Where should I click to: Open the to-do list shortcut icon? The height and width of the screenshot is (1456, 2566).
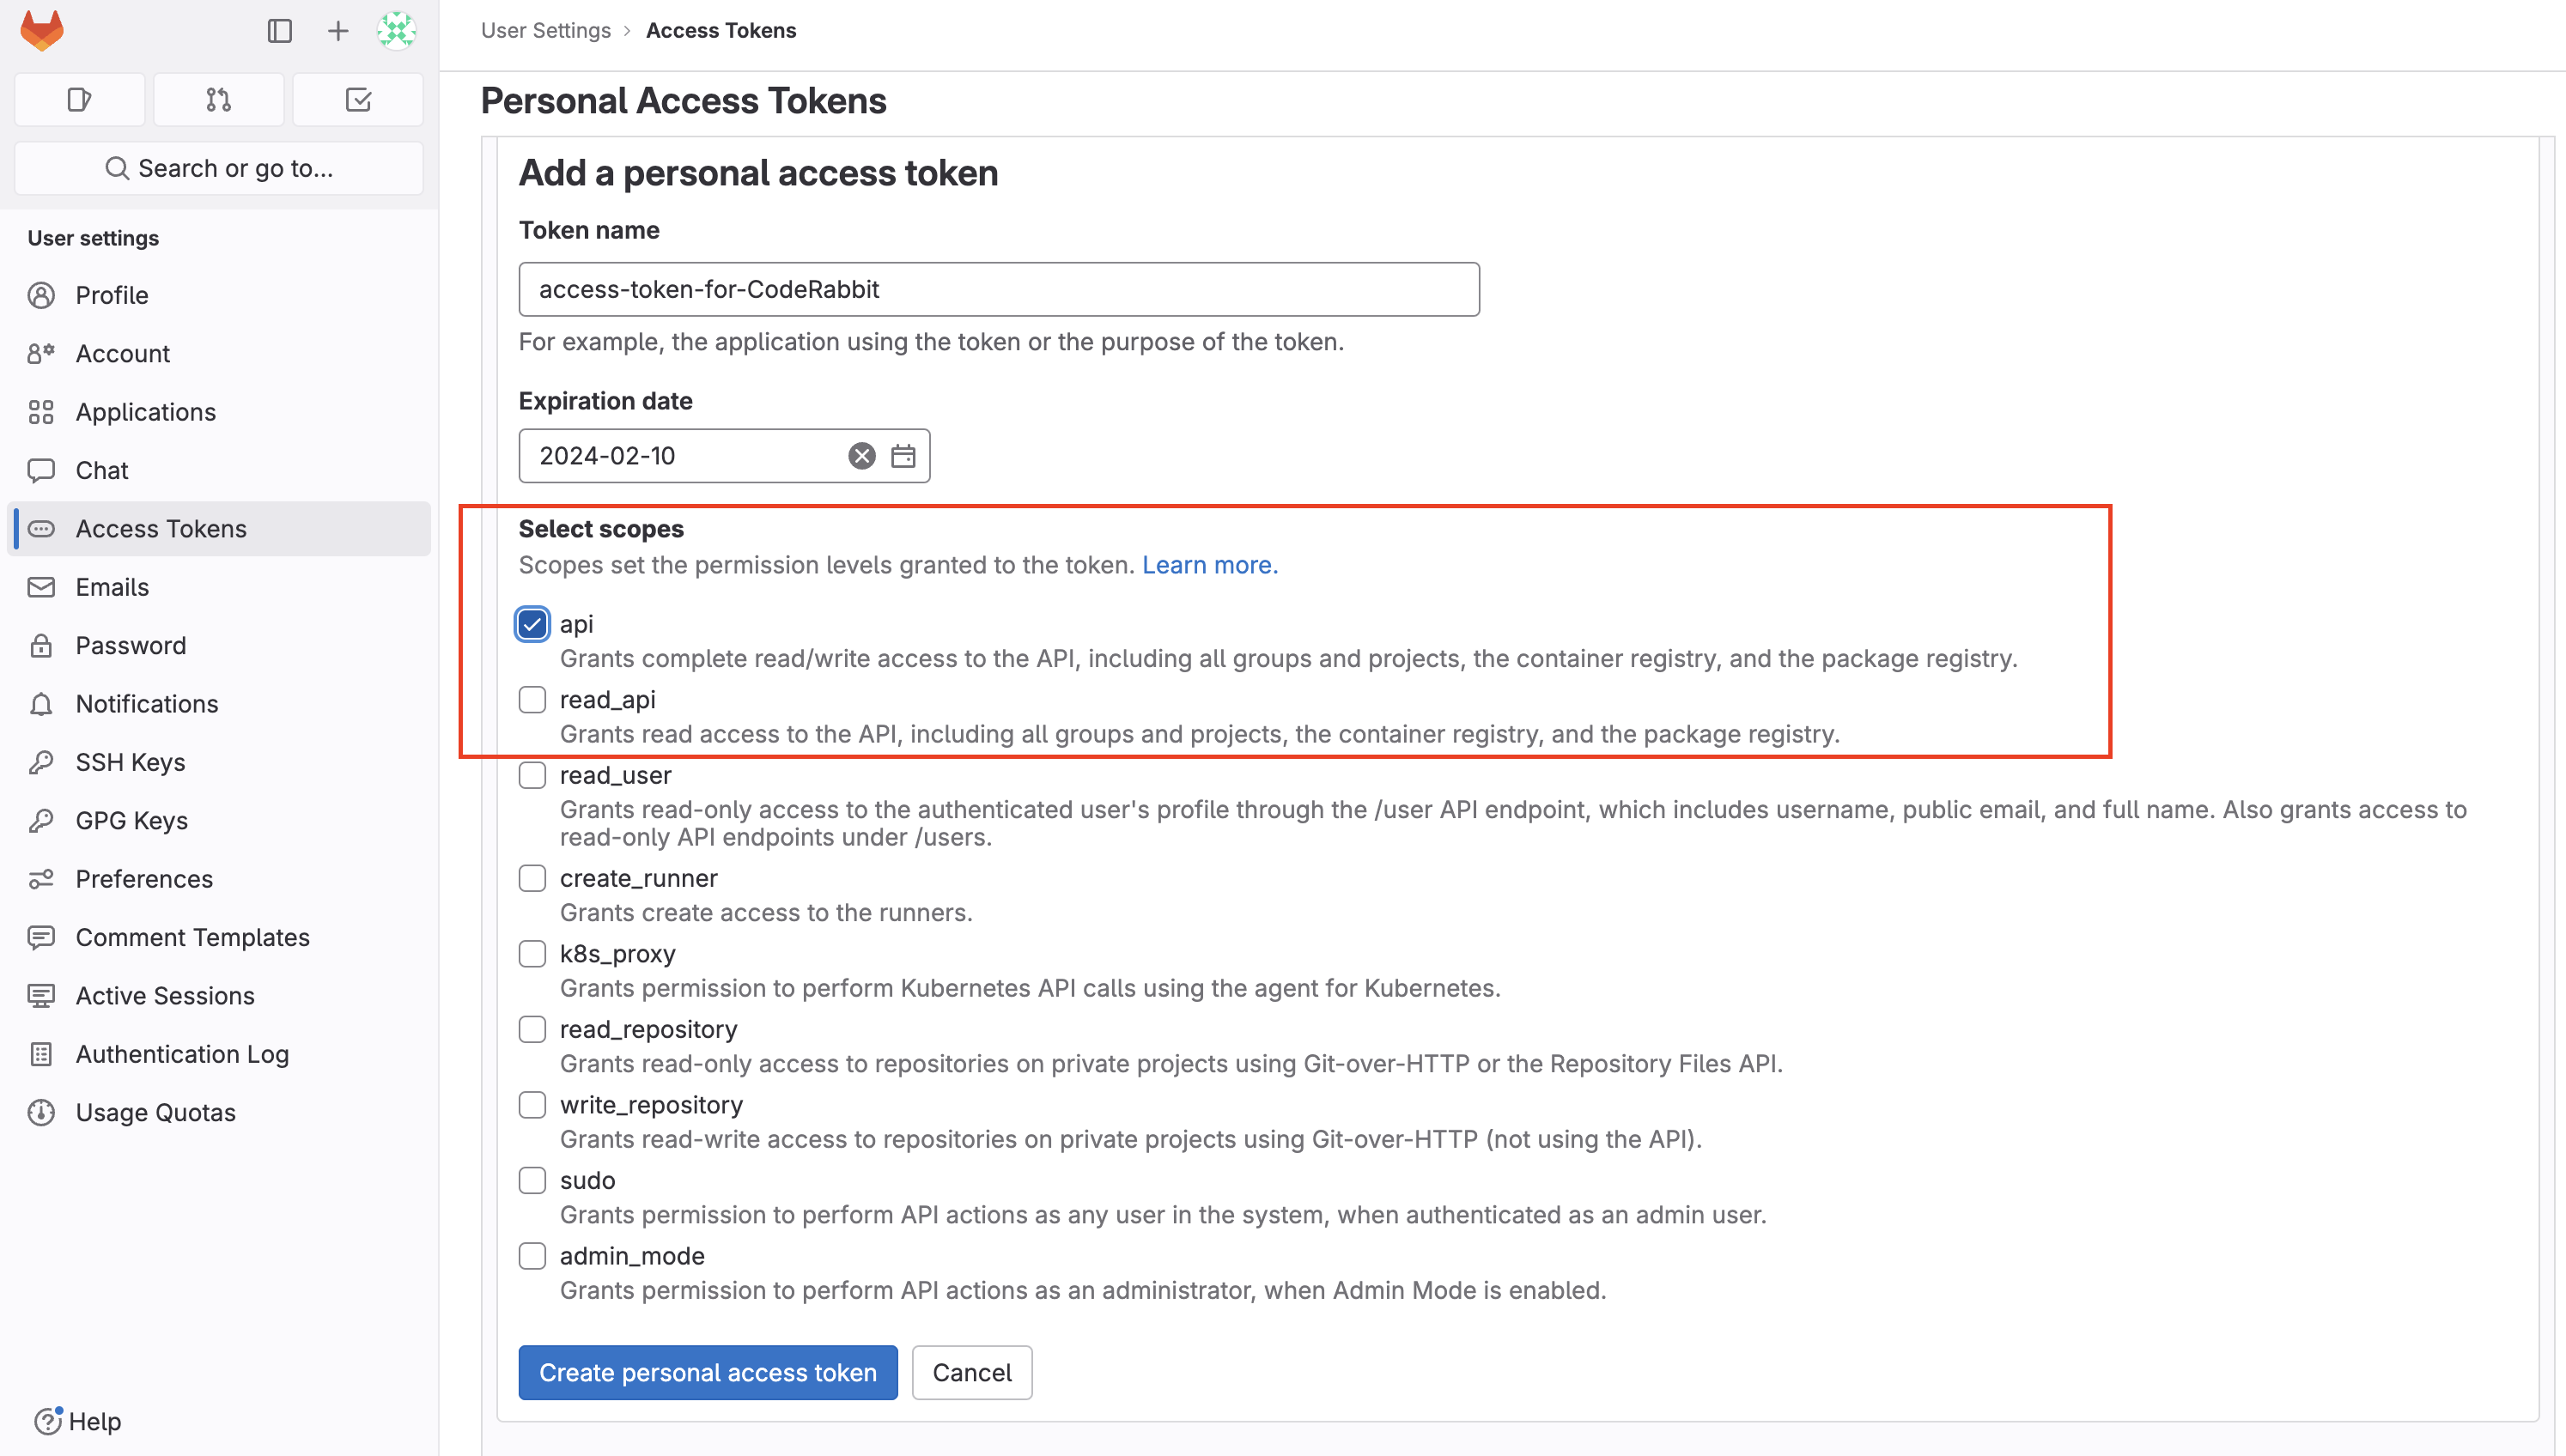tap(358, 99)
